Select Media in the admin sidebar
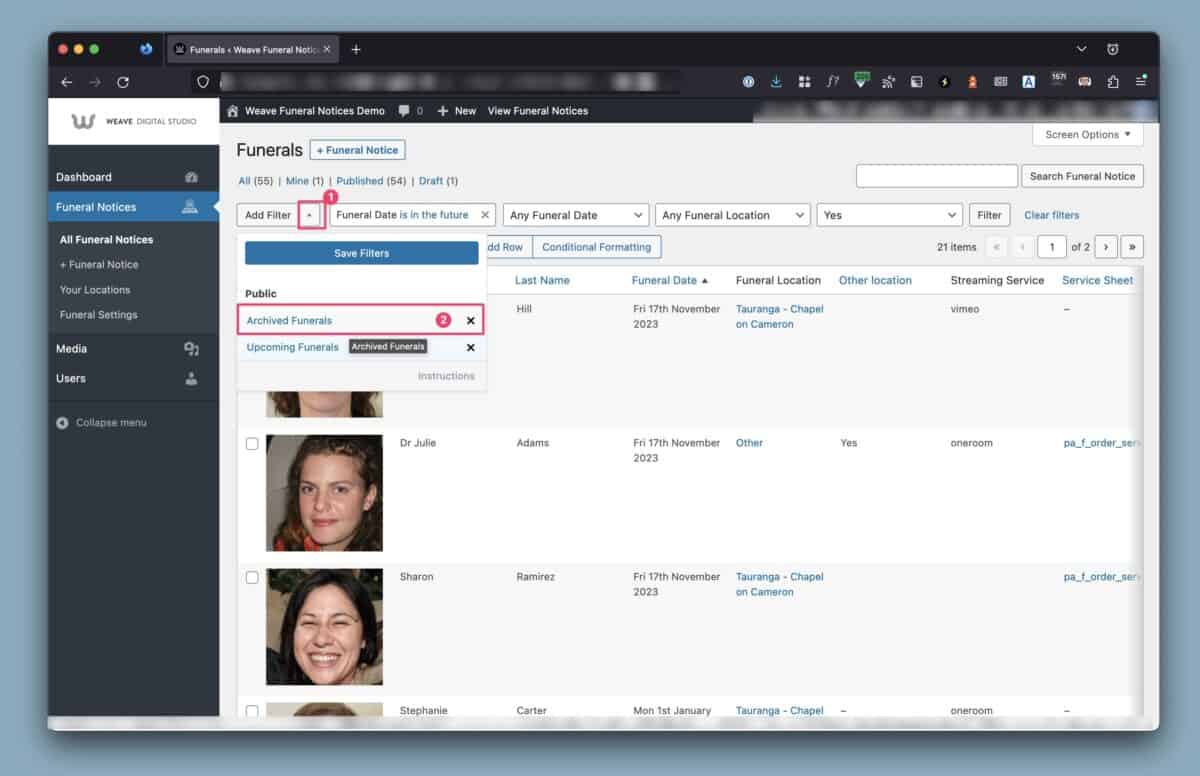1200x776 pixels. (71, 349)
